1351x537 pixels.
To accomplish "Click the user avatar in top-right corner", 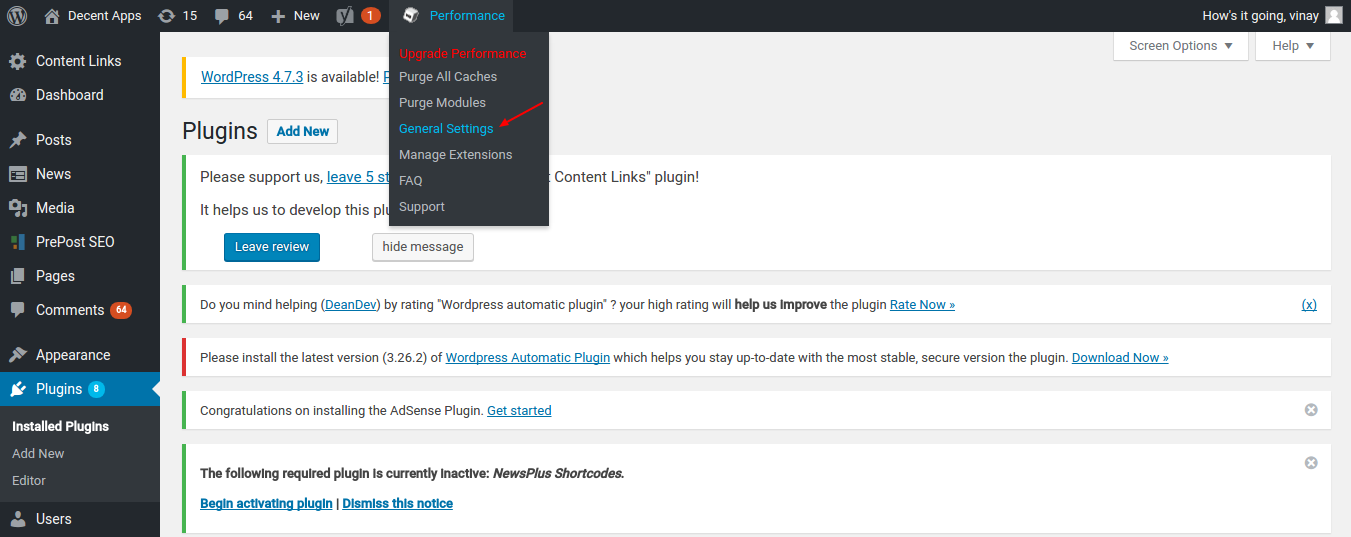I will (1333, 16).
